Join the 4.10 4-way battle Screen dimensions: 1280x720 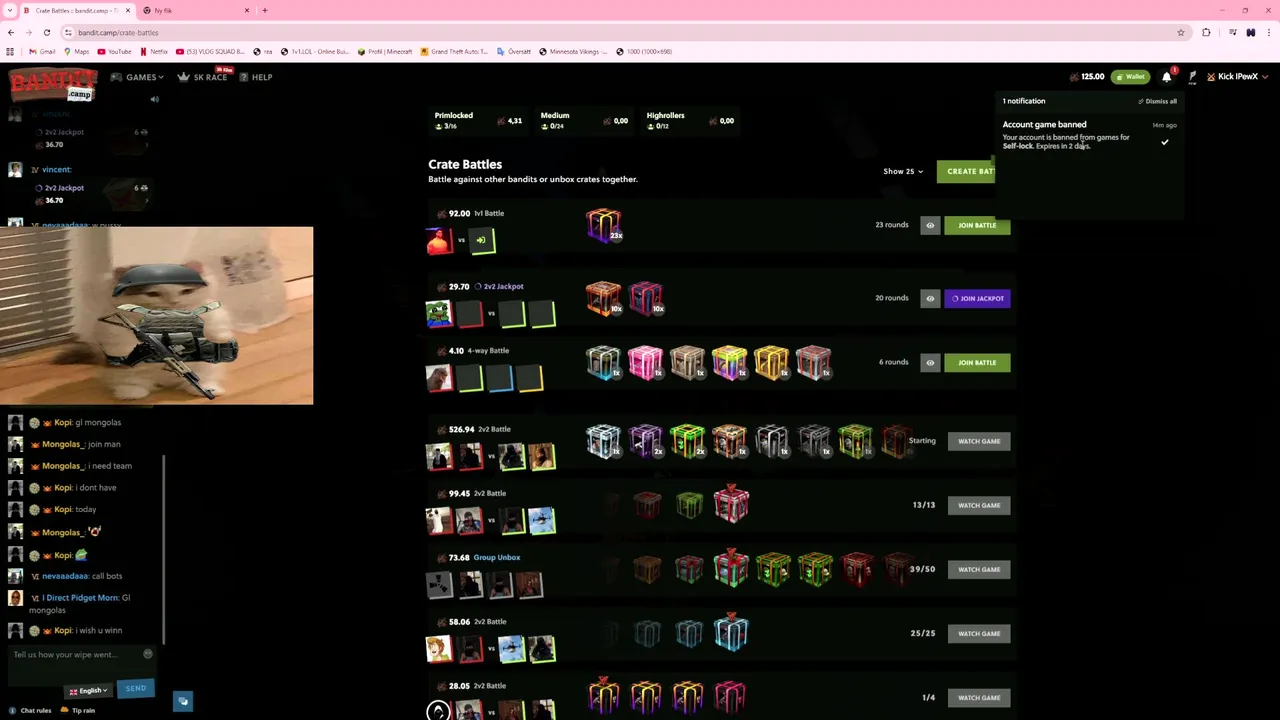click(x=977, y=362)
